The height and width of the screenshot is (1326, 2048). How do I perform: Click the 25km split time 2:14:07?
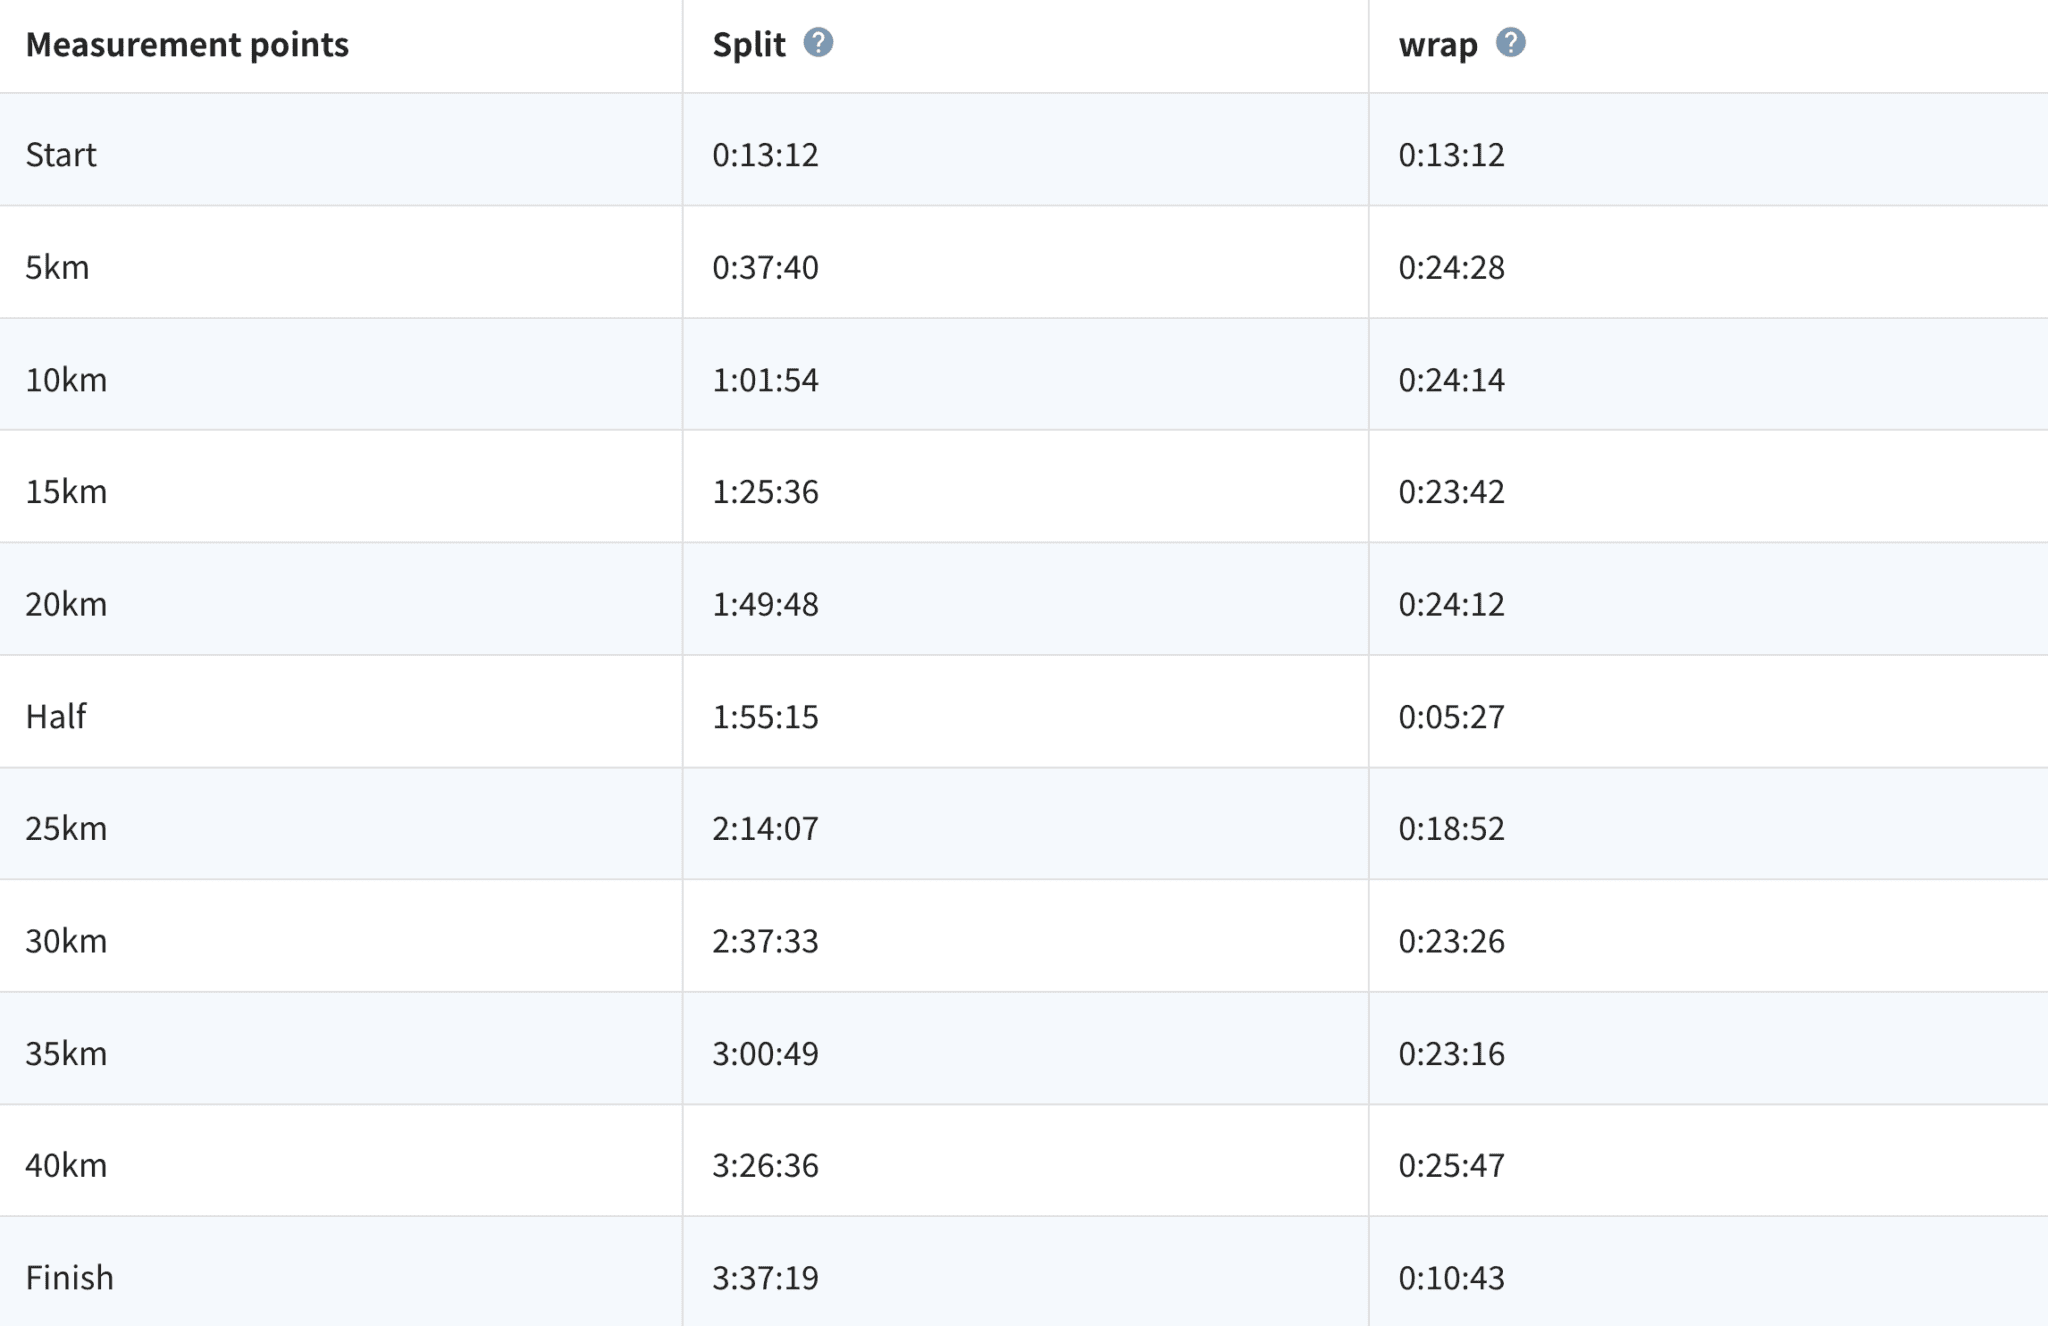pos(765,829)
